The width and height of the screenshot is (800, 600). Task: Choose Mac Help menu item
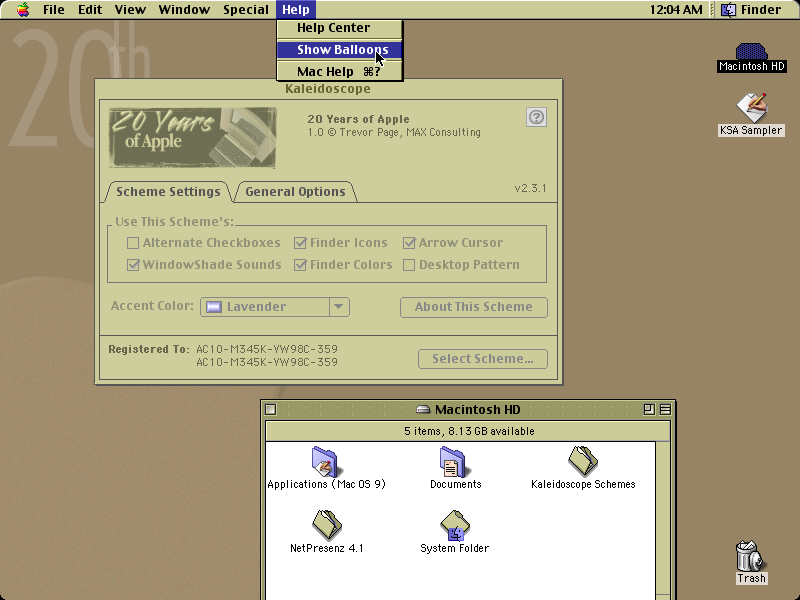pos(340,71)
